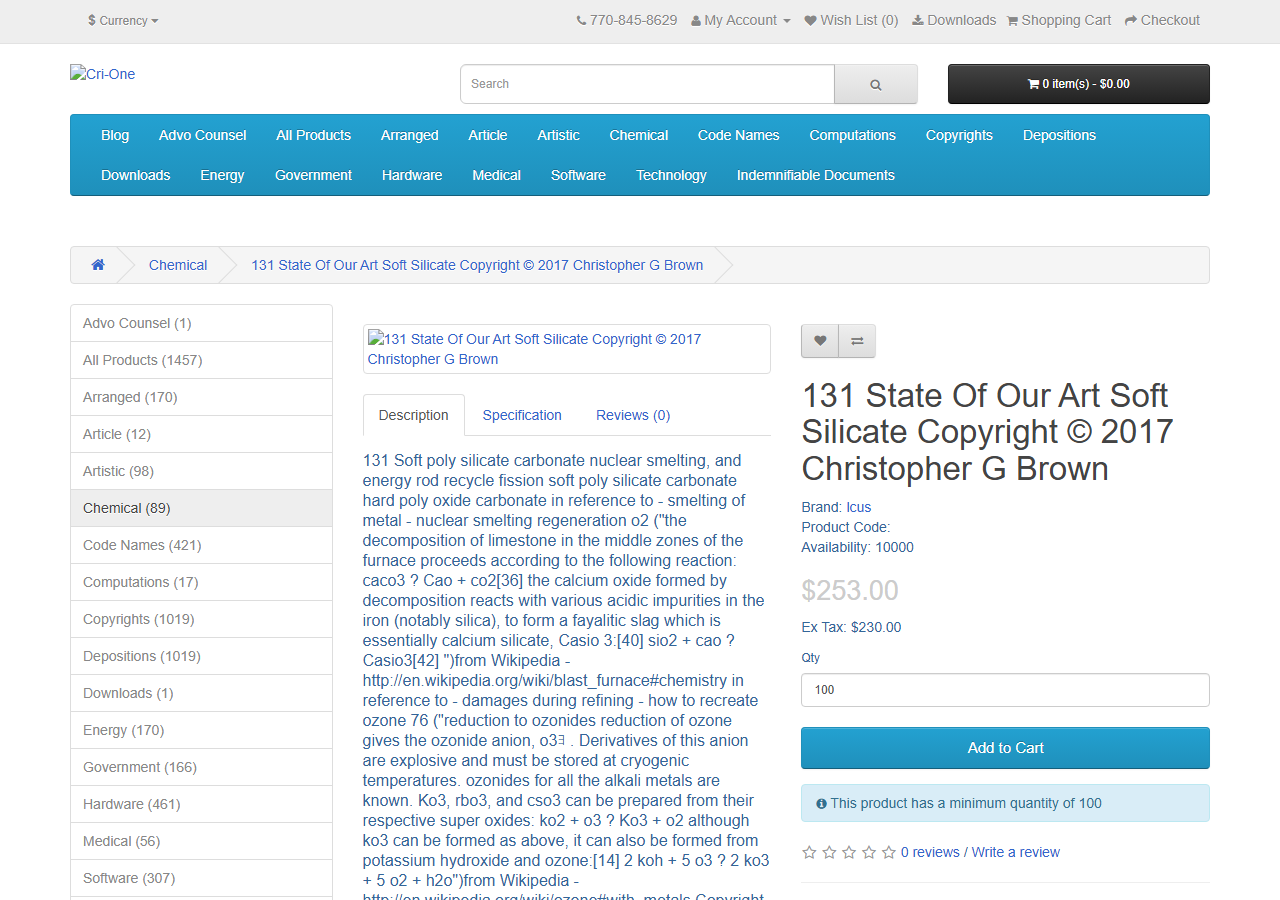Focus the Search input field
1280x900 pixels.
(647, 84)
